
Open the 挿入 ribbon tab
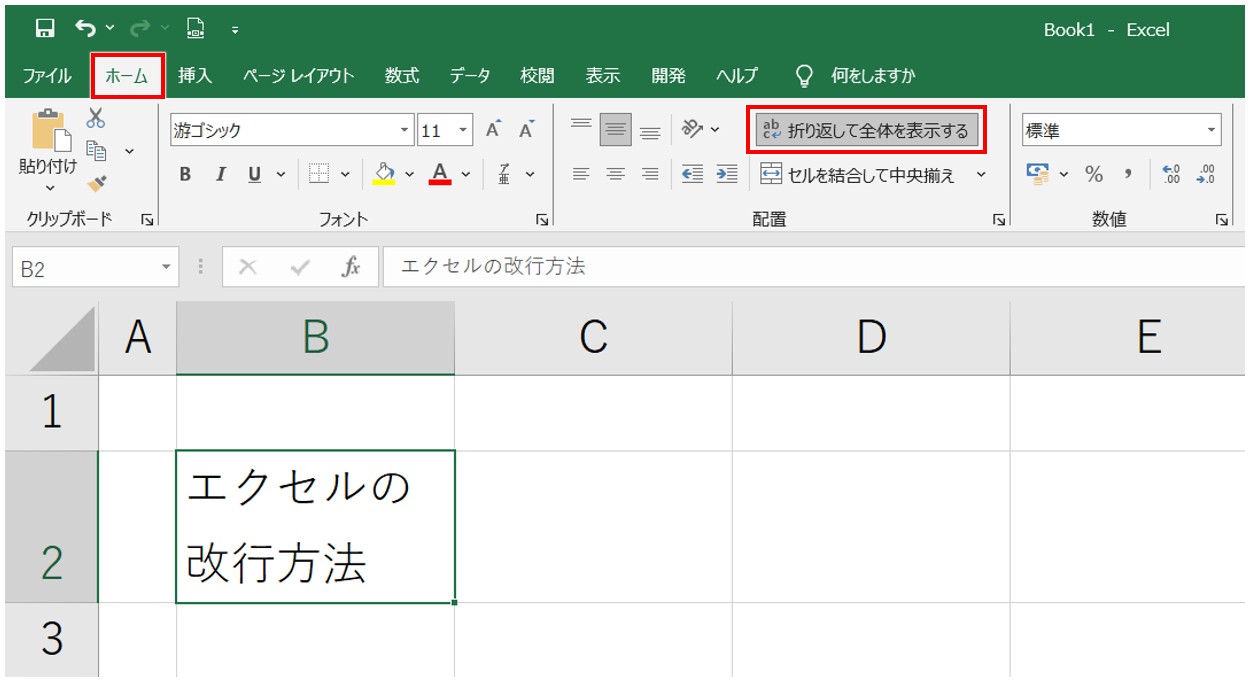tap(194, 76)
